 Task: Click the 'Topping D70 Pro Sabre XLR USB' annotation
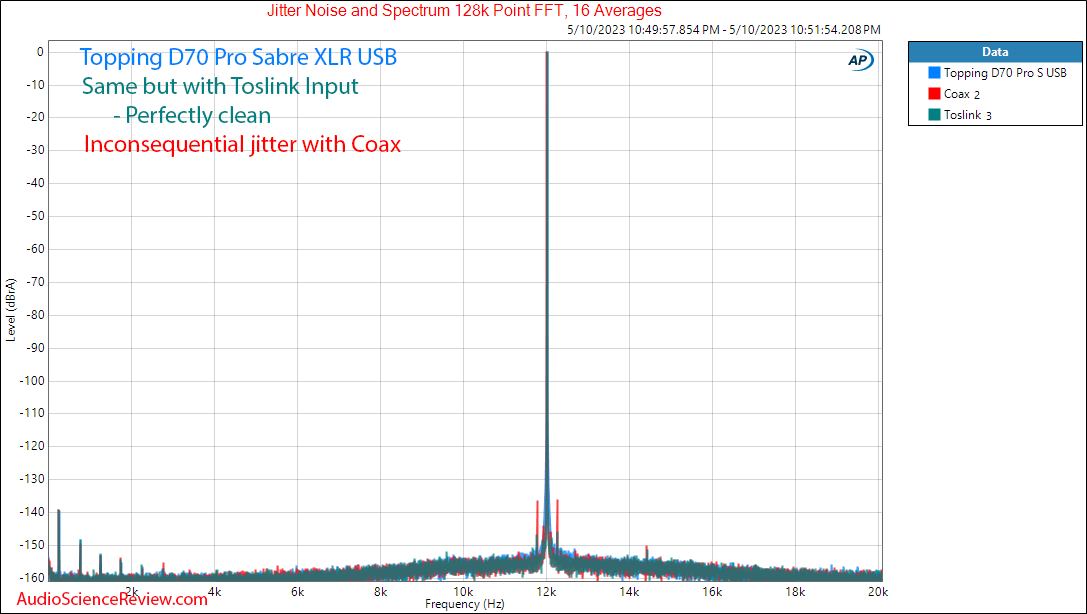click(x=238, y=57)
